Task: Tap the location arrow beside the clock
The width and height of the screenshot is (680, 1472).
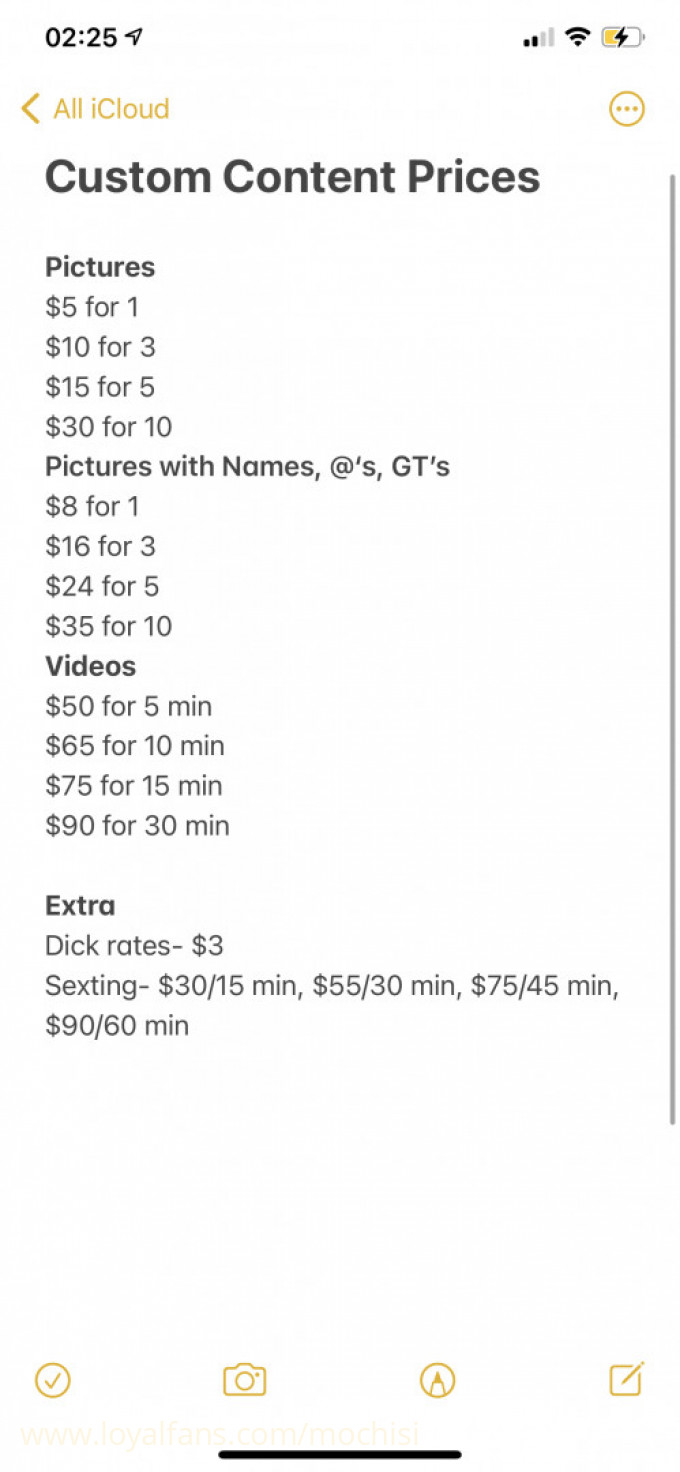Action: pyautogui.click(x=134, y=38)
